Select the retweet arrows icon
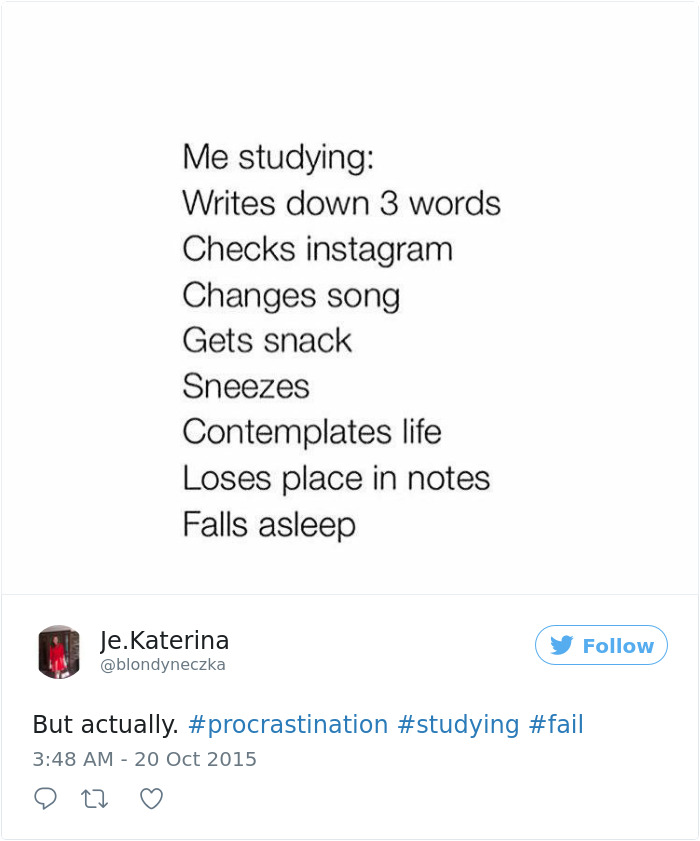 (x=93, y=798)
